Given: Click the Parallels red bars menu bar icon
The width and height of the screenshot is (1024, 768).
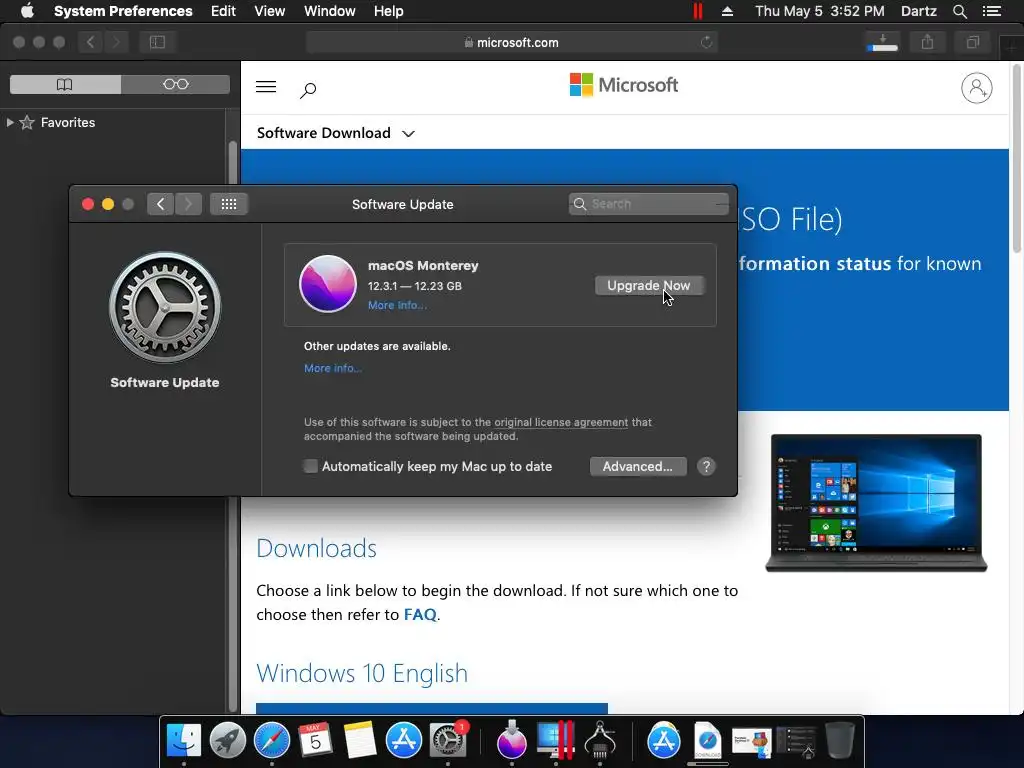Looking at the screenshot, I should (697, 11).
